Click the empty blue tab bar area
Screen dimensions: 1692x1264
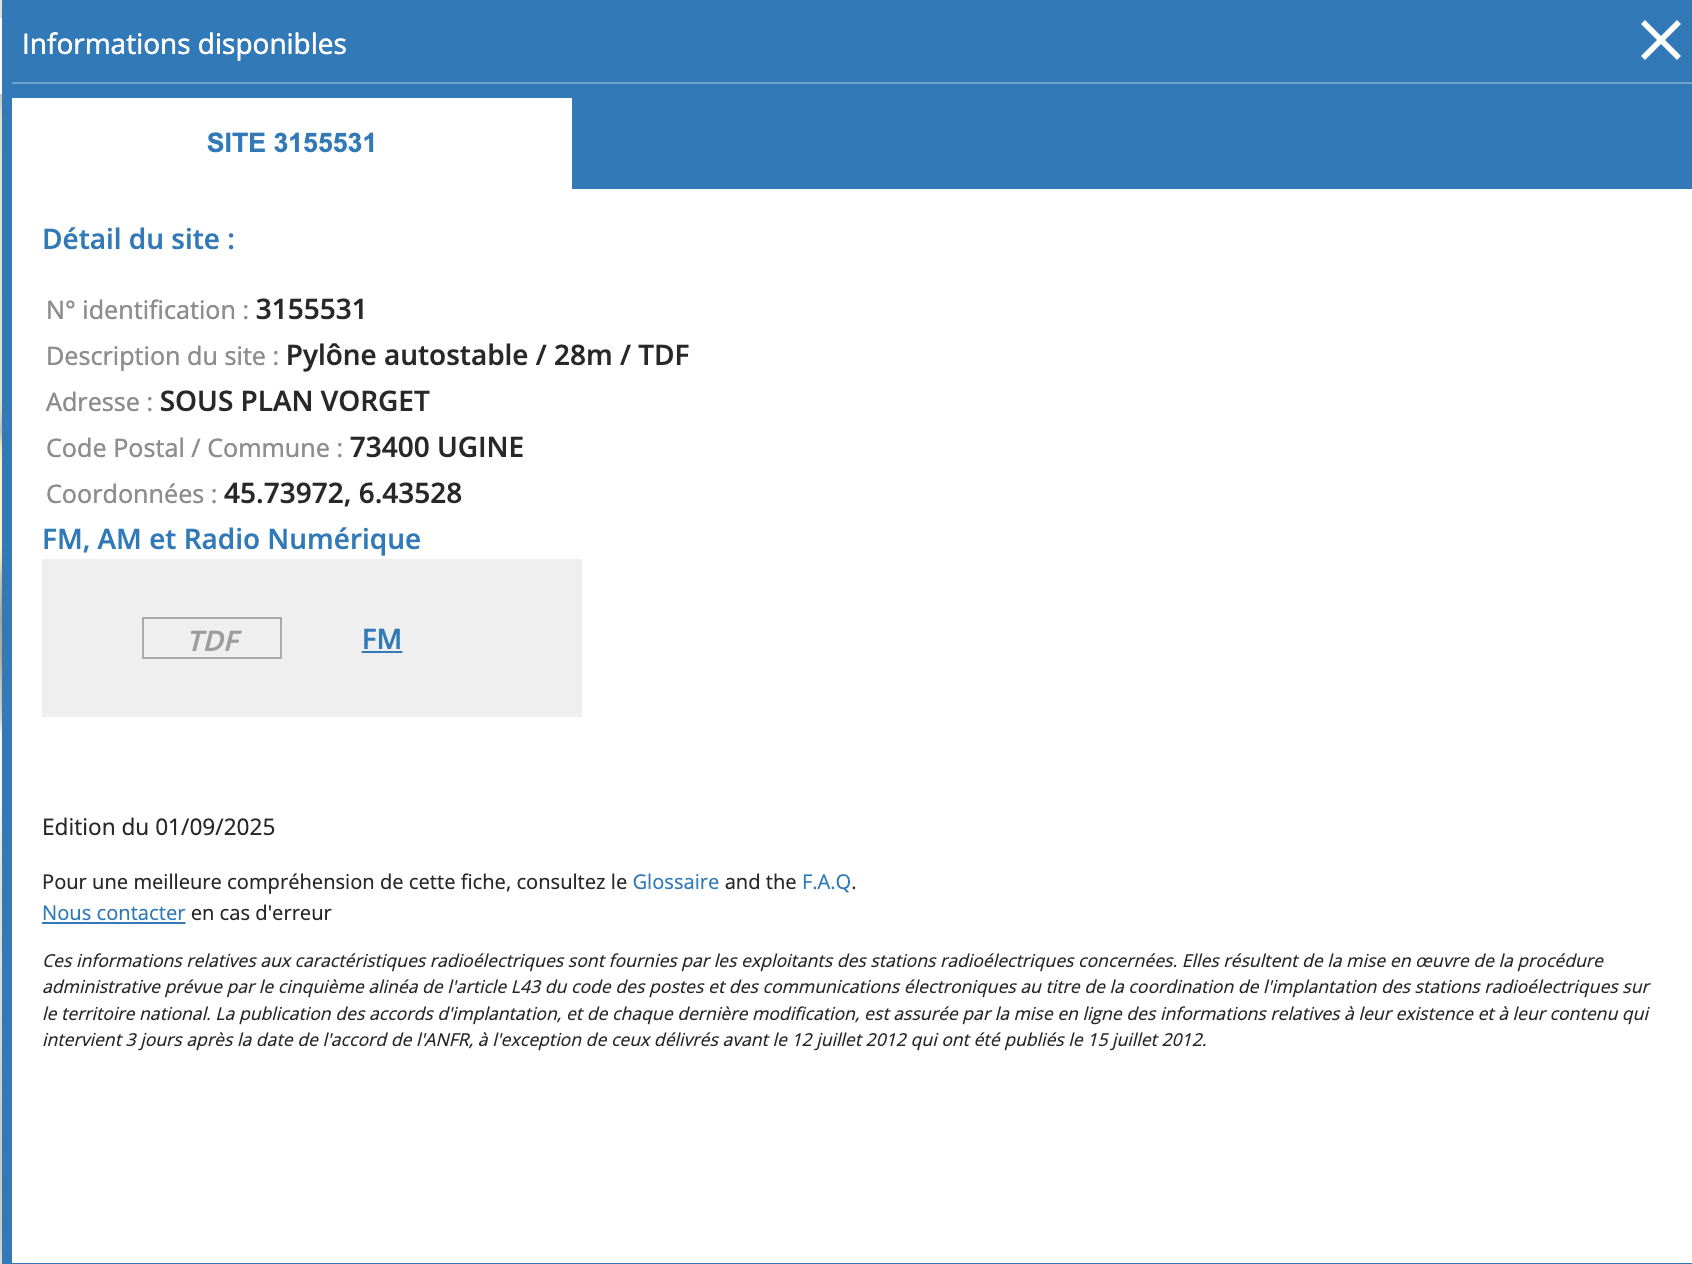tap(1132, 143)
